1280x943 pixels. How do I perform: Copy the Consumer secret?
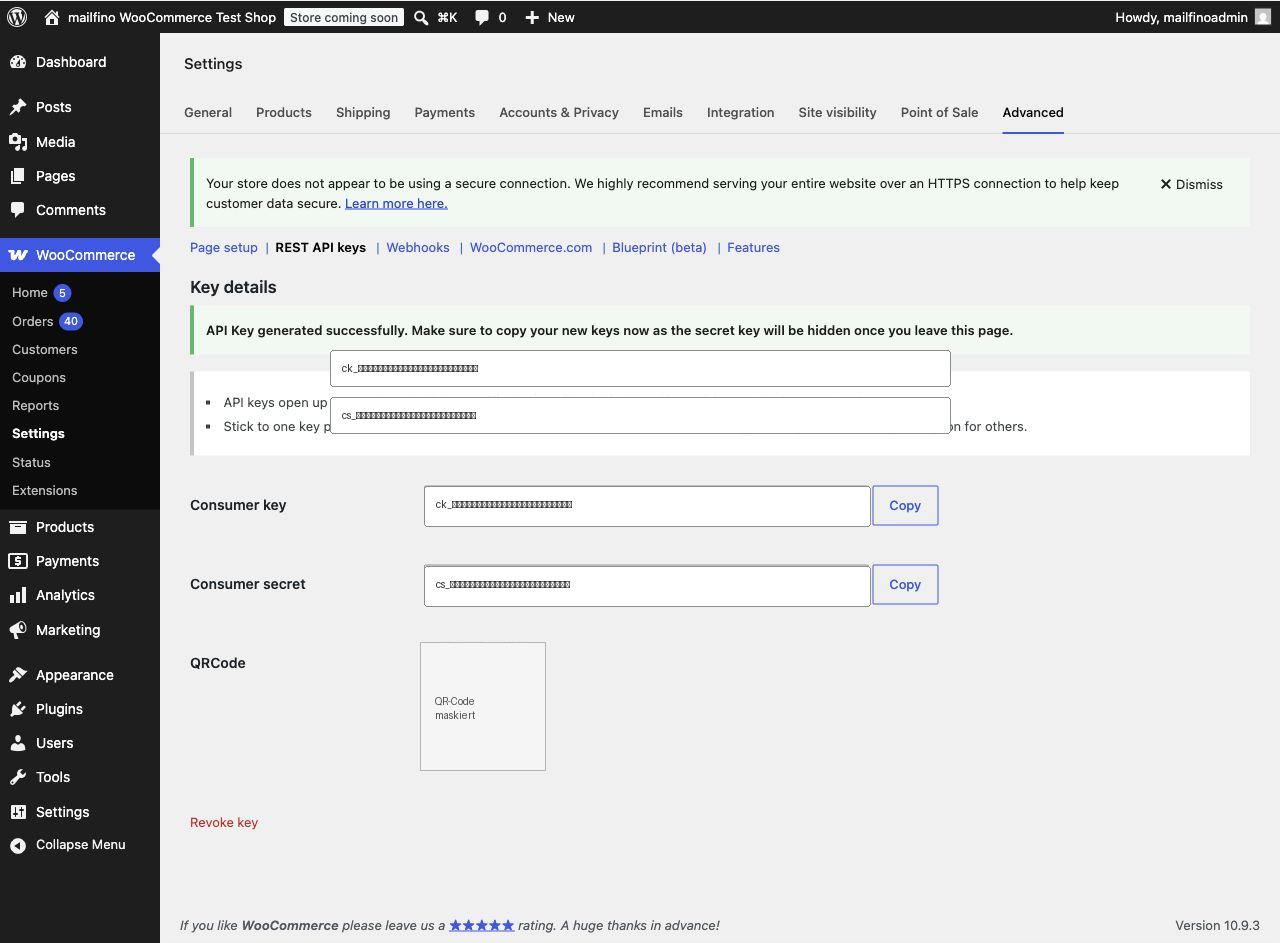click(905, 584)
